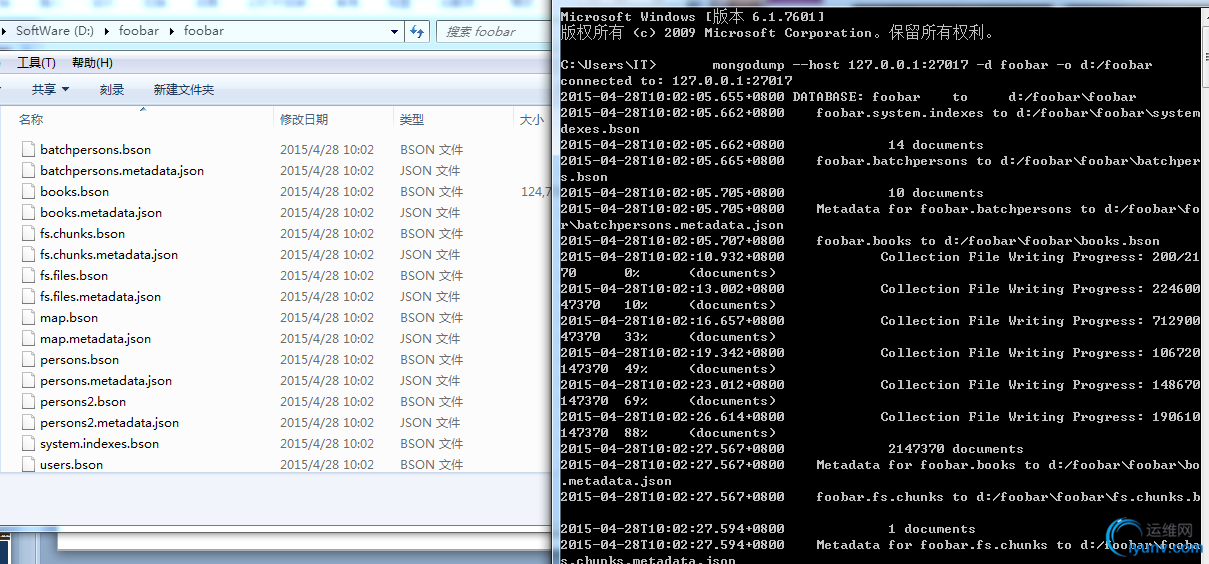Image resolution: width=1209 pixels, height=564 pixels.
Task: Sort by the 名称 column header
Action: point(31,119)
